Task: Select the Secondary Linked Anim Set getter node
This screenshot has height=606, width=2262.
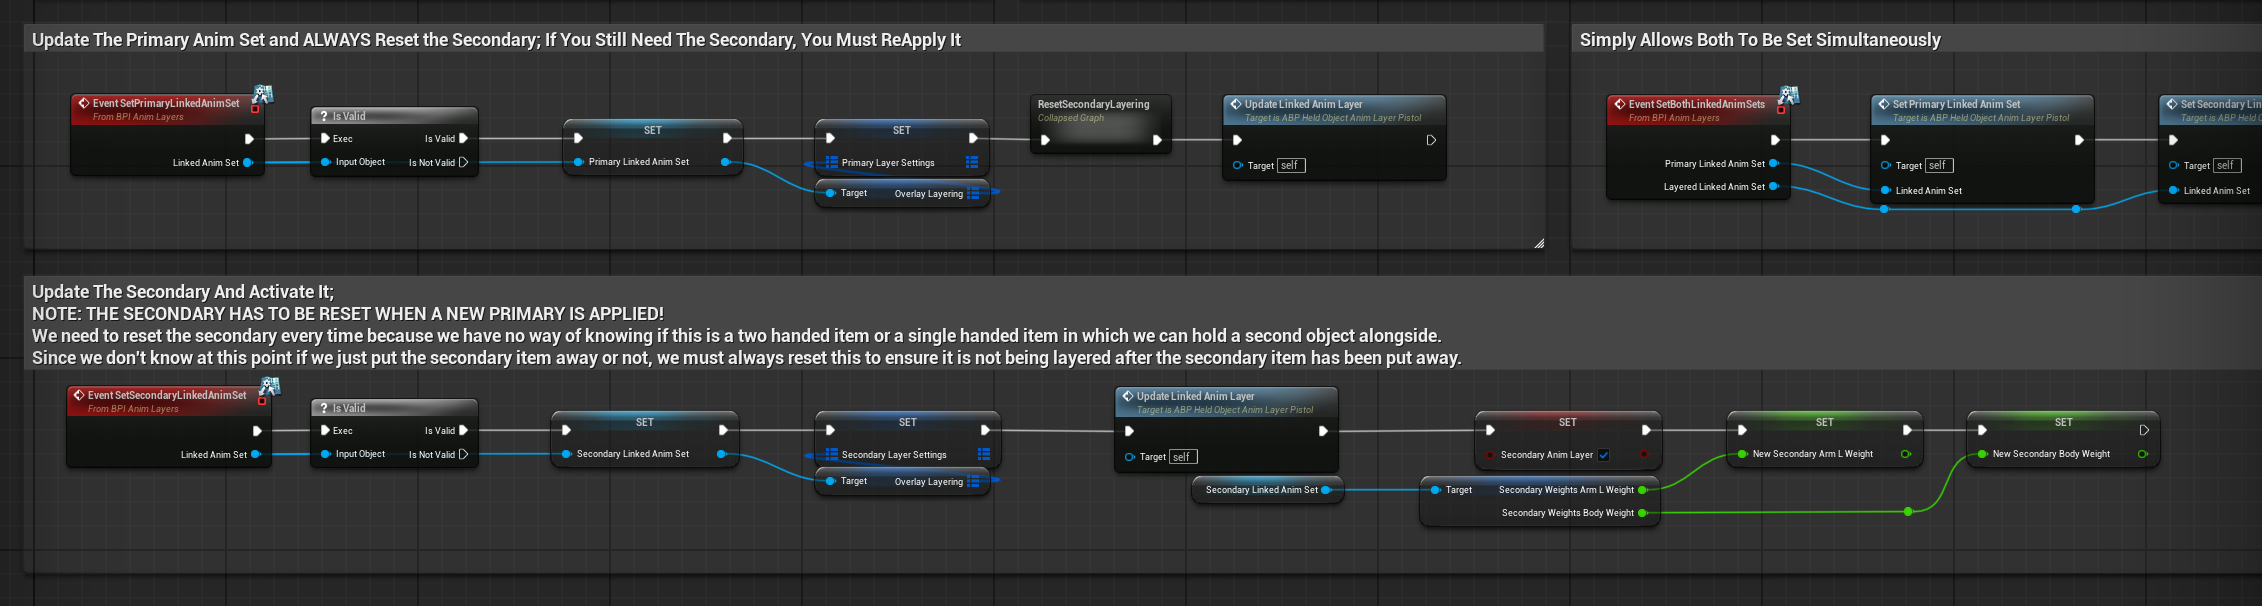Action: [1262, 490]
